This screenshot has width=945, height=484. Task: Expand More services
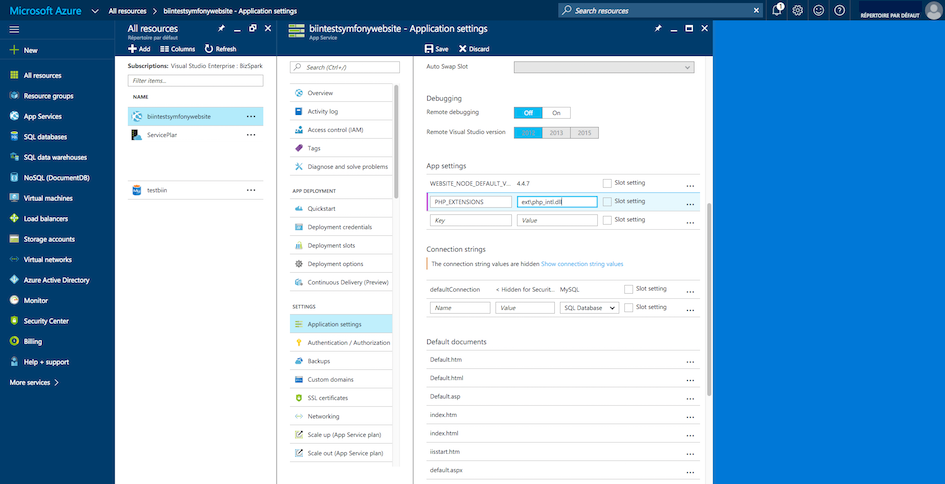tap(34, 383)
